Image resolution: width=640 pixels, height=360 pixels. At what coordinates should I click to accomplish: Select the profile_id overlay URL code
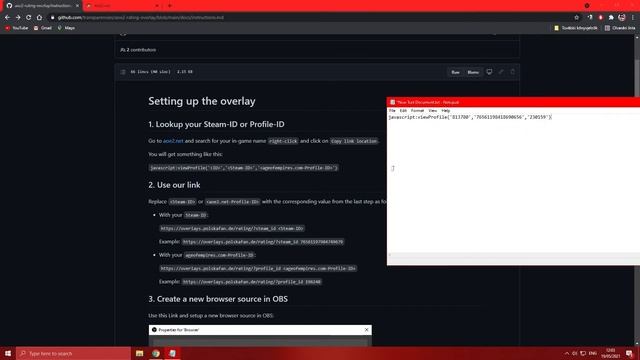pyautogui.click(x=258, y=269)
